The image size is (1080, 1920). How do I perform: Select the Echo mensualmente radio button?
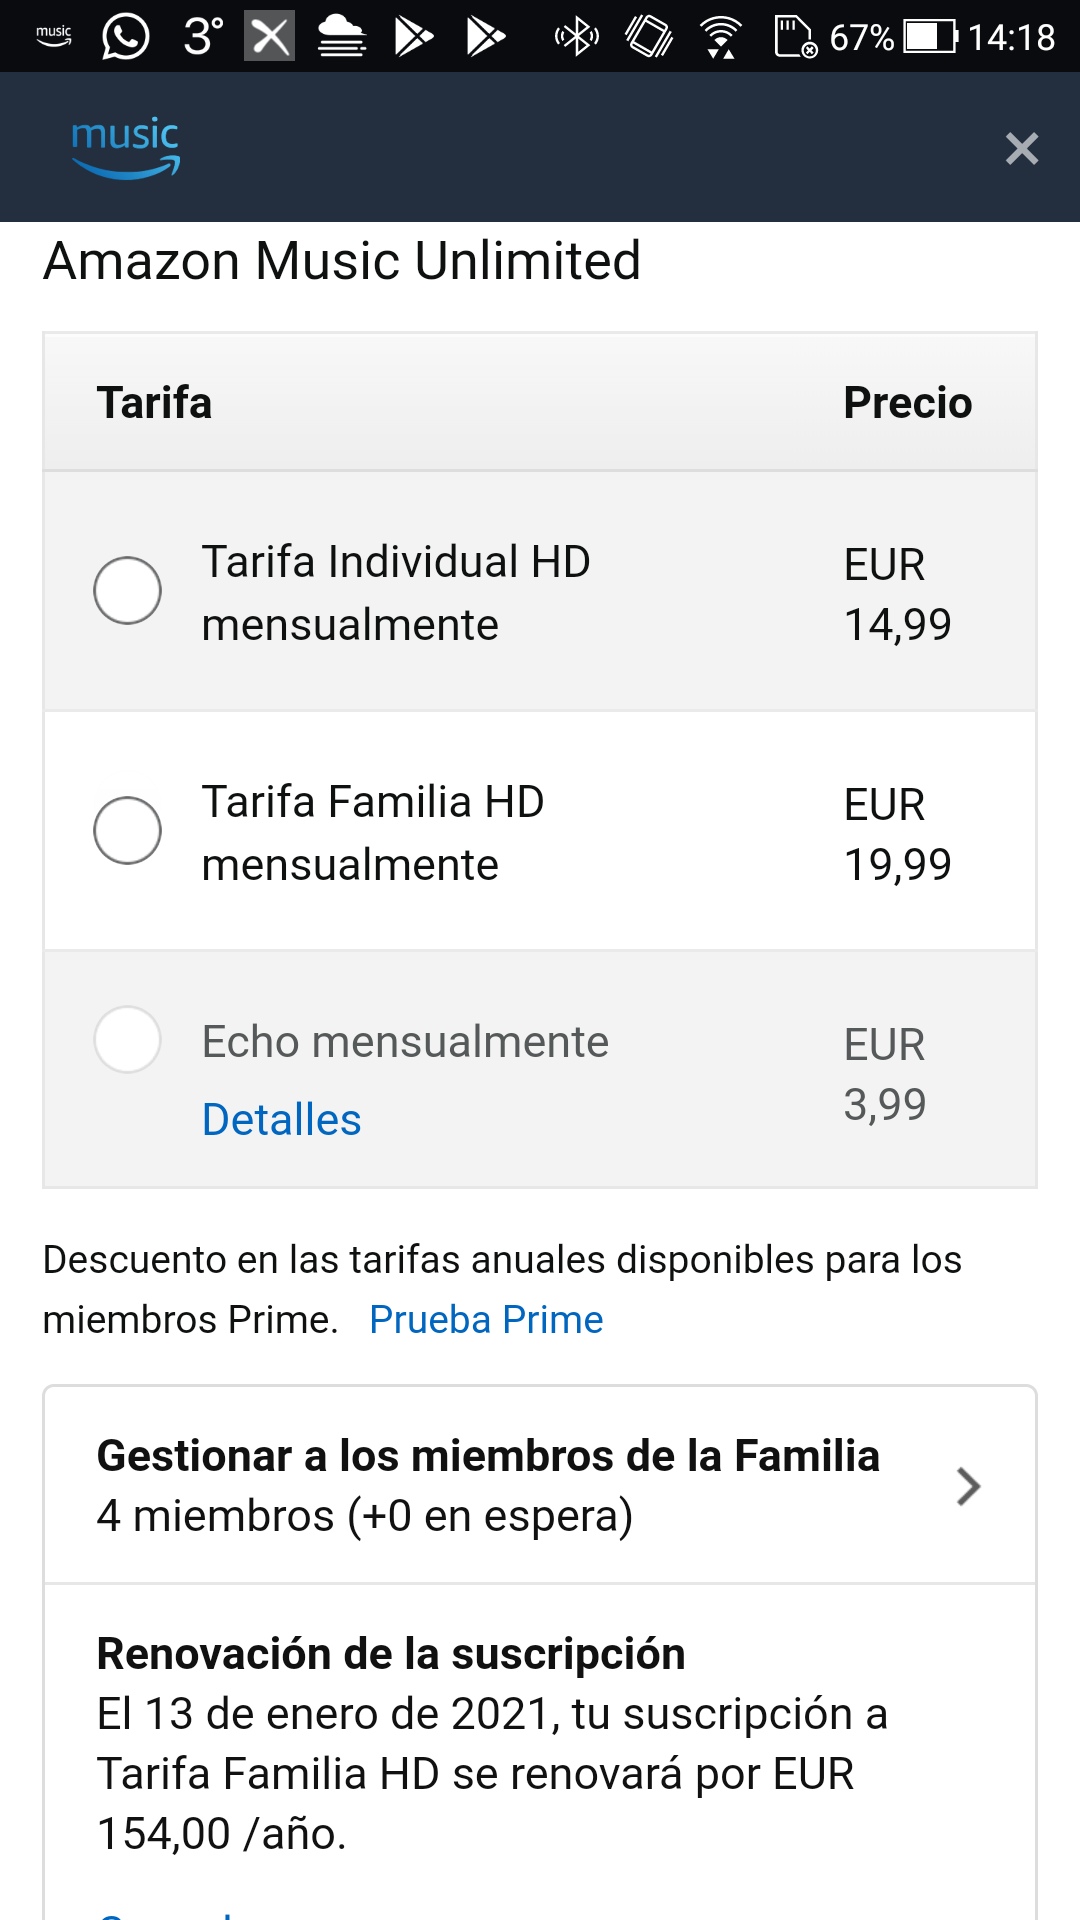tap(127, 1040)
